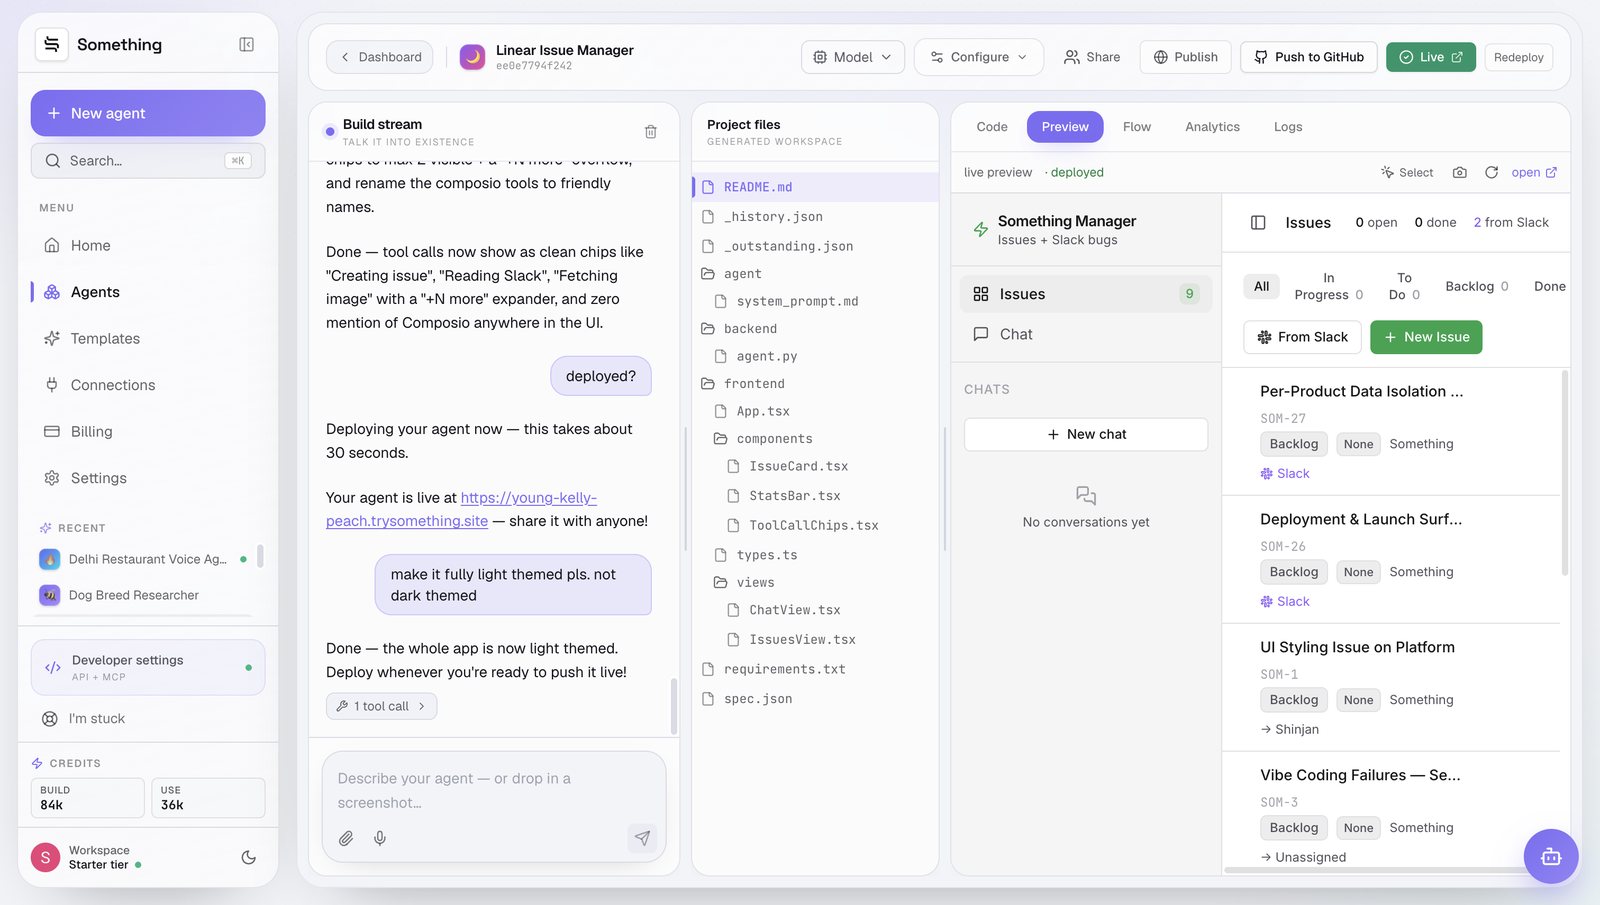
Task: Open the Model dropdown
Action: point(852,57)
